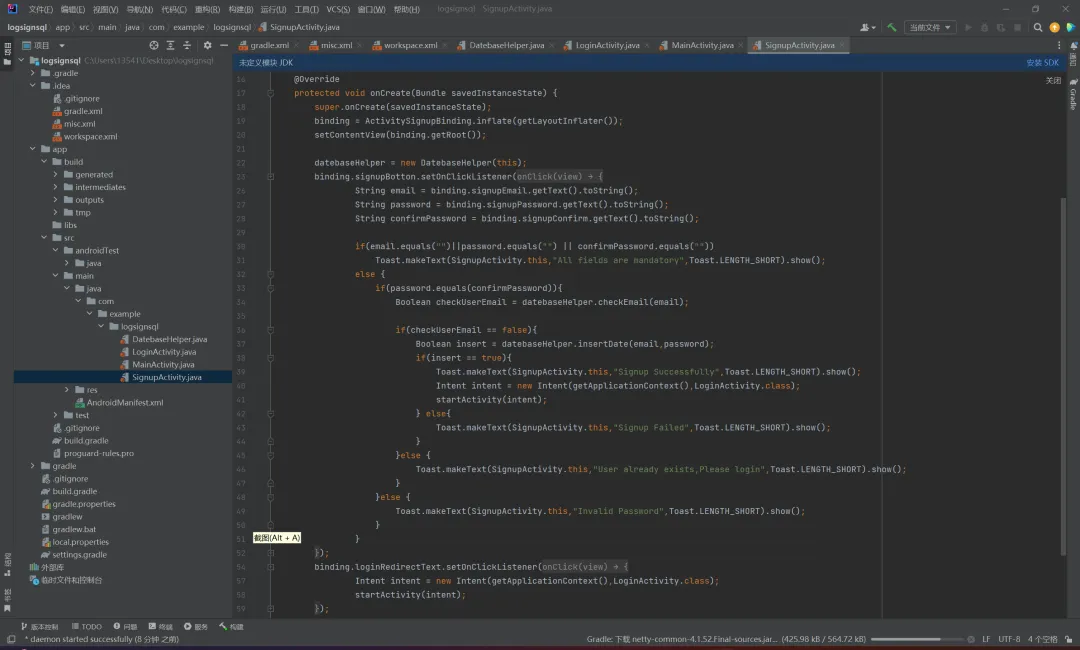Select DatebaseHelper.java in project tree
The height and width of the screenshot is (650, 1080).
(x=169, y=339)
